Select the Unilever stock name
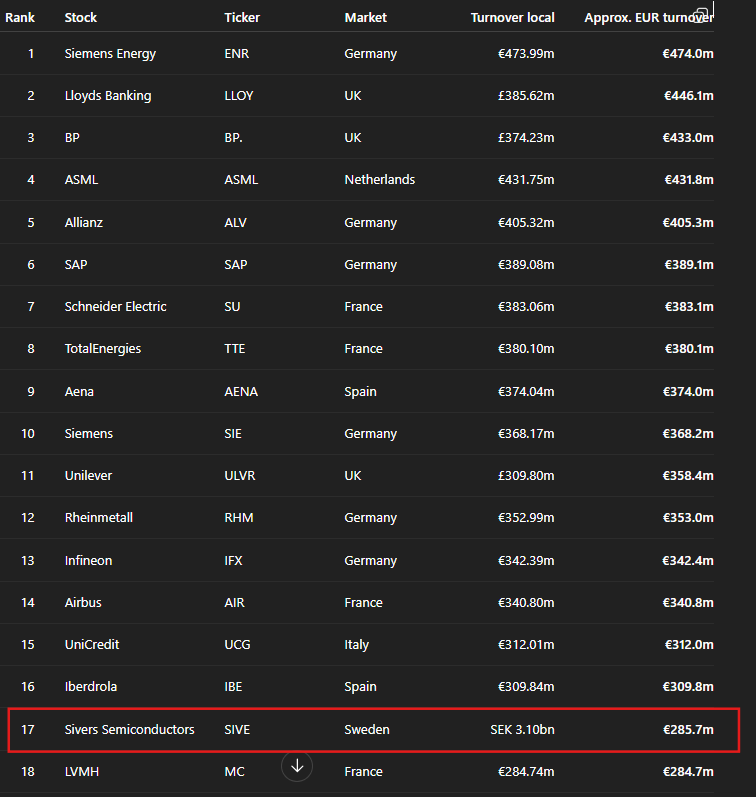The image size is (756, 797). (x=88, y=476)
